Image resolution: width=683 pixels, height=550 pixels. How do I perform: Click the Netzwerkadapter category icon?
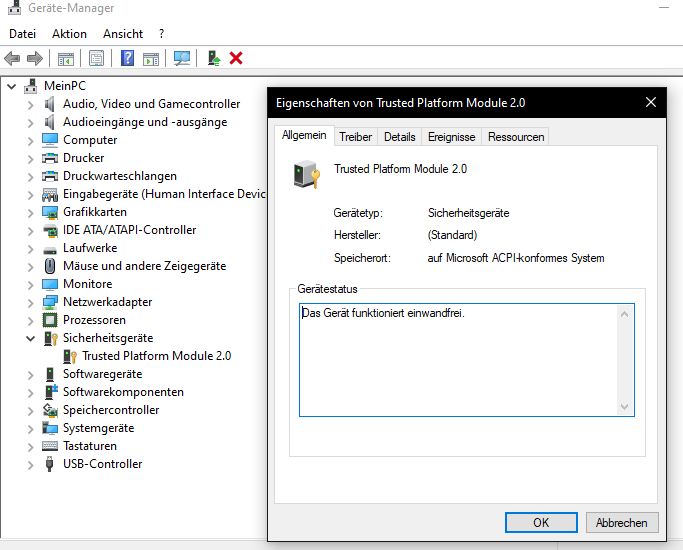[x=50, y=302]
